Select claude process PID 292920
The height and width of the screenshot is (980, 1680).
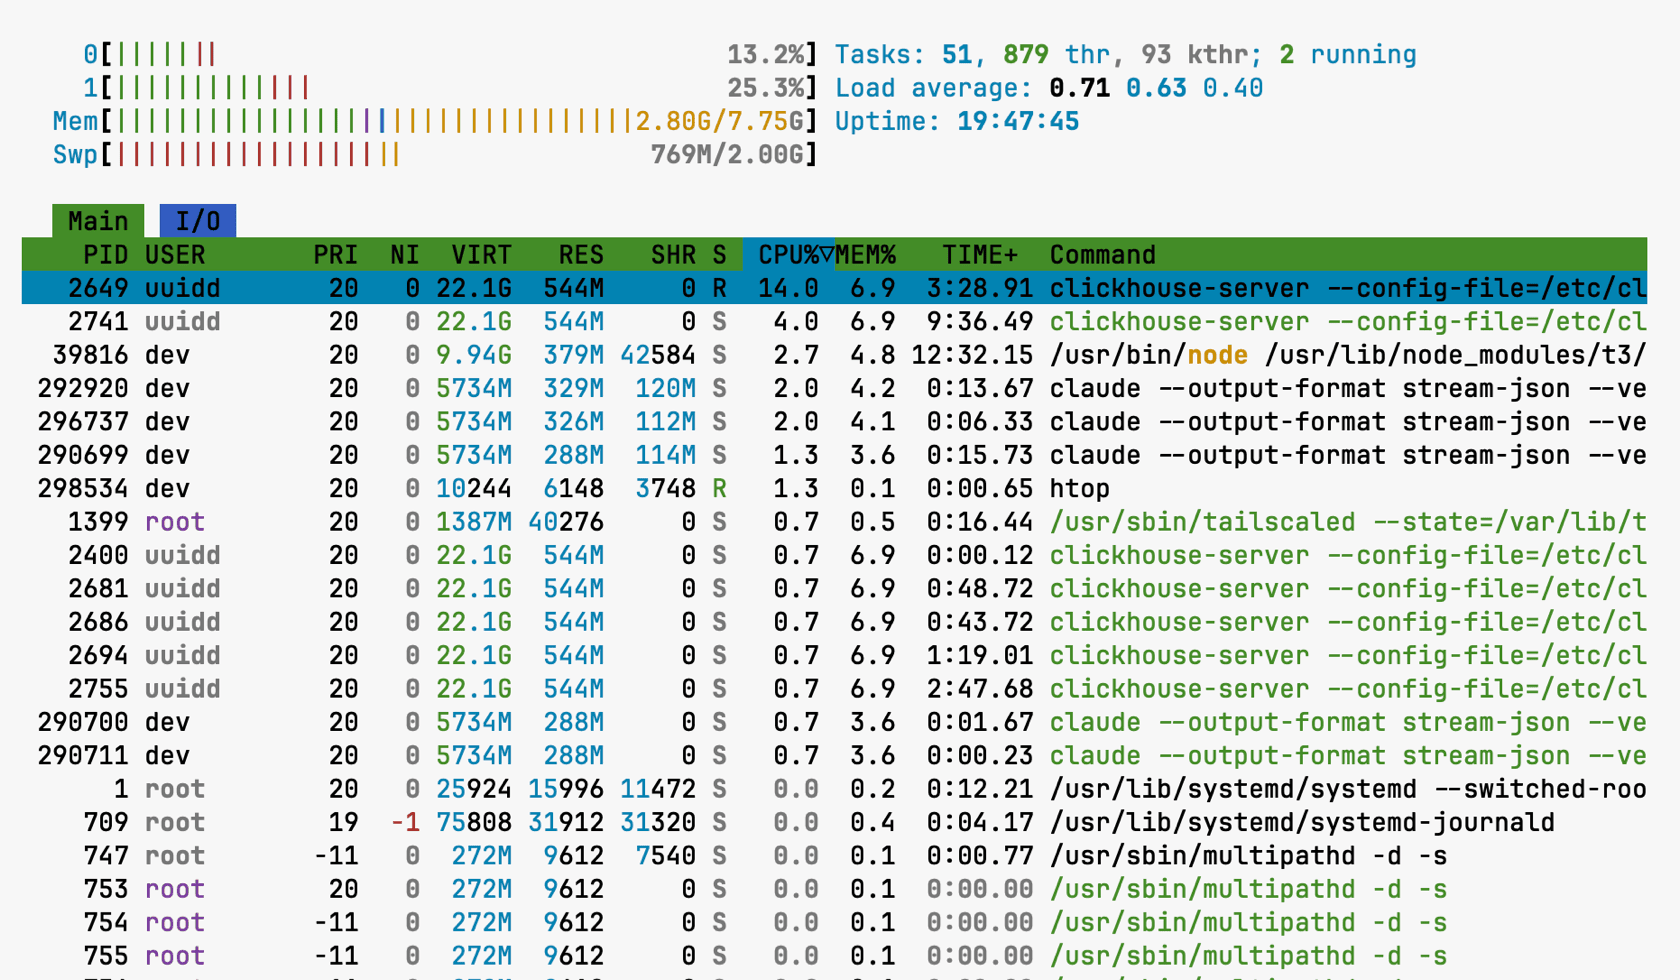tap(834, 388)
